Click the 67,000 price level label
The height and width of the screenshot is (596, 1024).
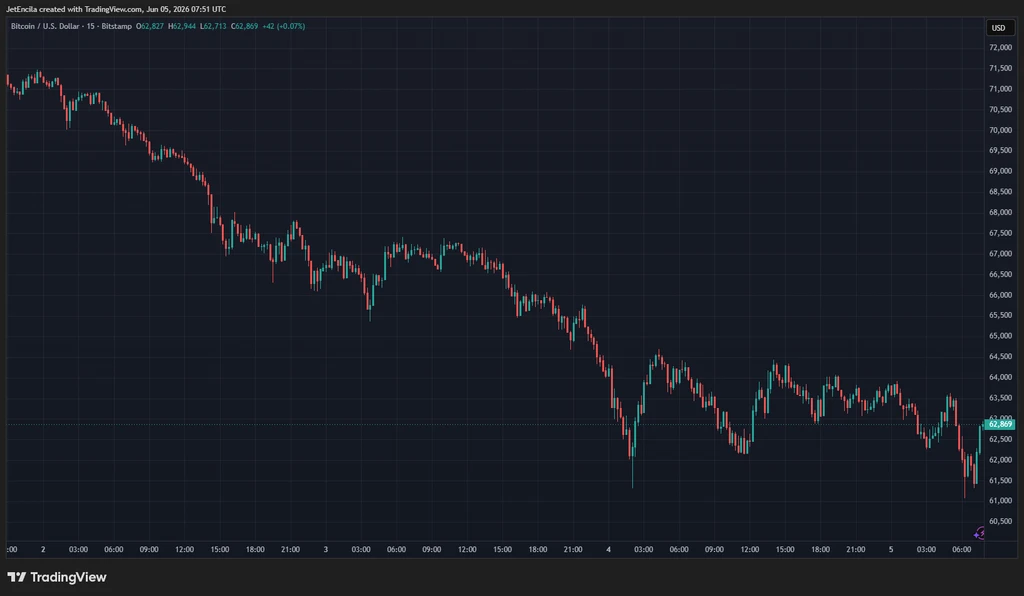click(1000, 254)
